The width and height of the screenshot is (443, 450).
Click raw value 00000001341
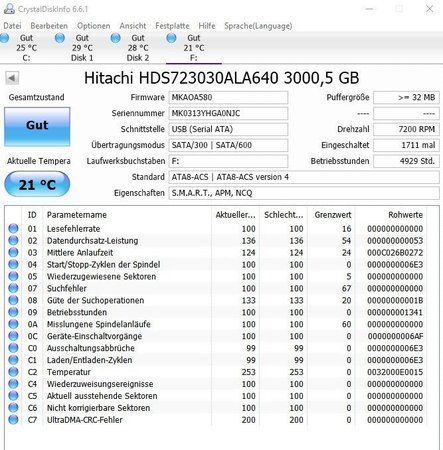(395, 312)
